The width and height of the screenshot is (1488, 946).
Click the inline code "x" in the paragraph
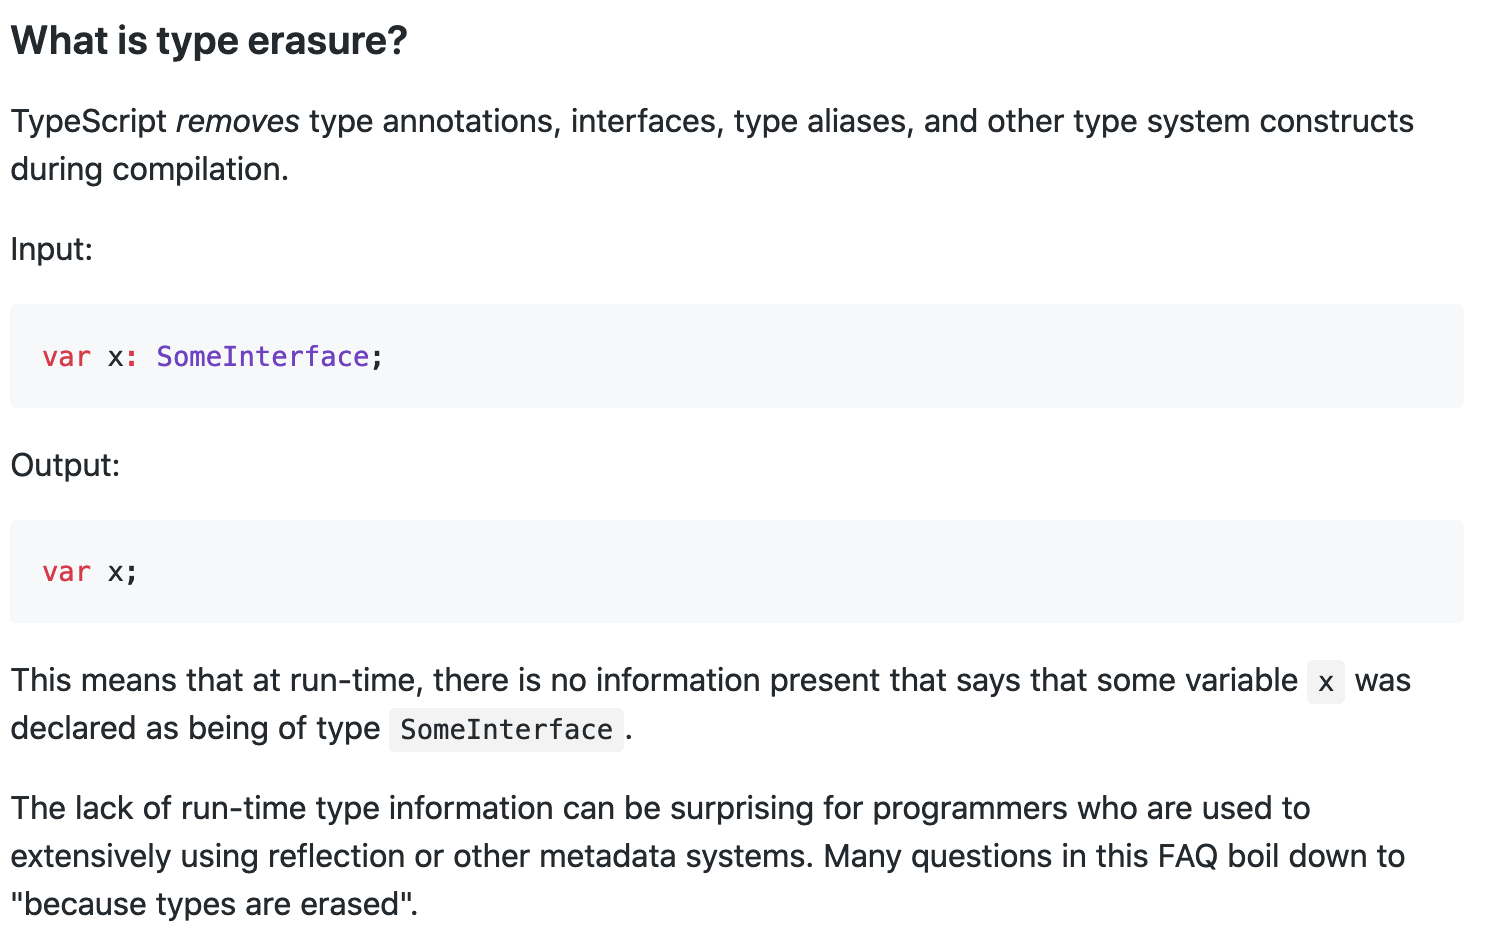pyautogui.click(x=1326, y=682)
